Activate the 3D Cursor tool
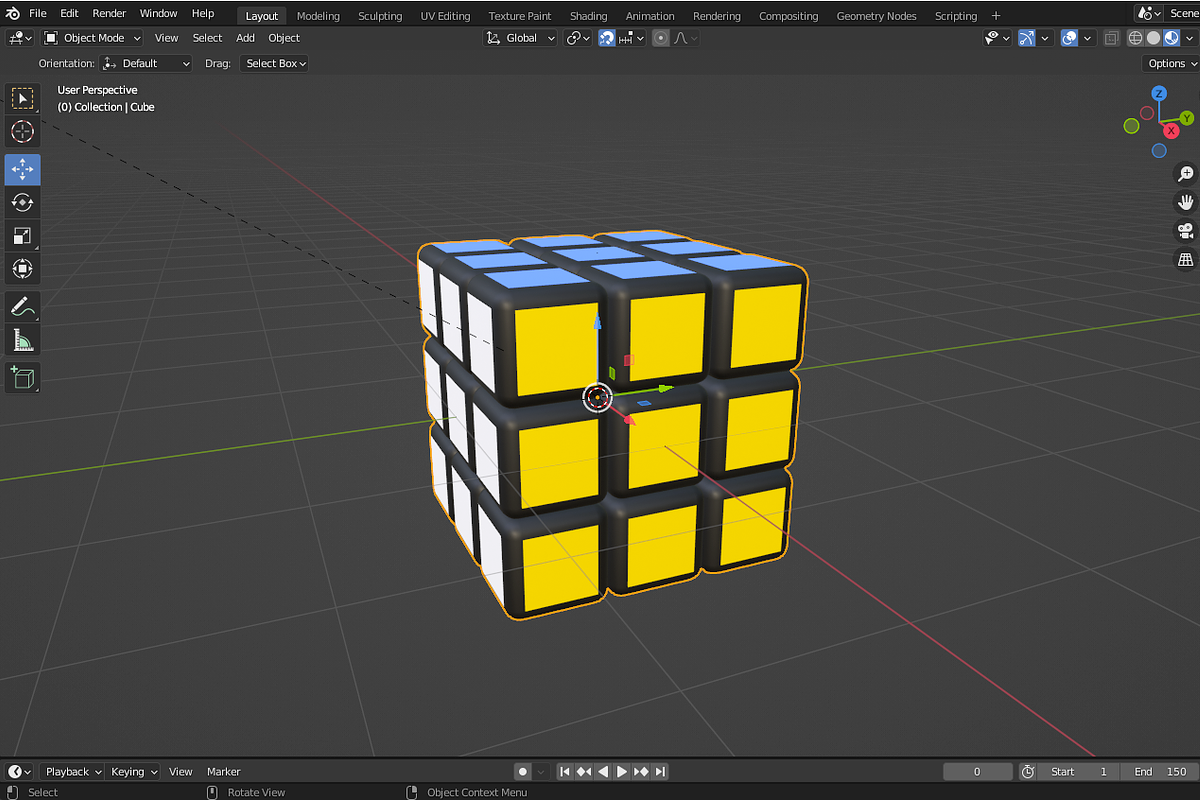 pyautogui.click(x=22, y=131)
